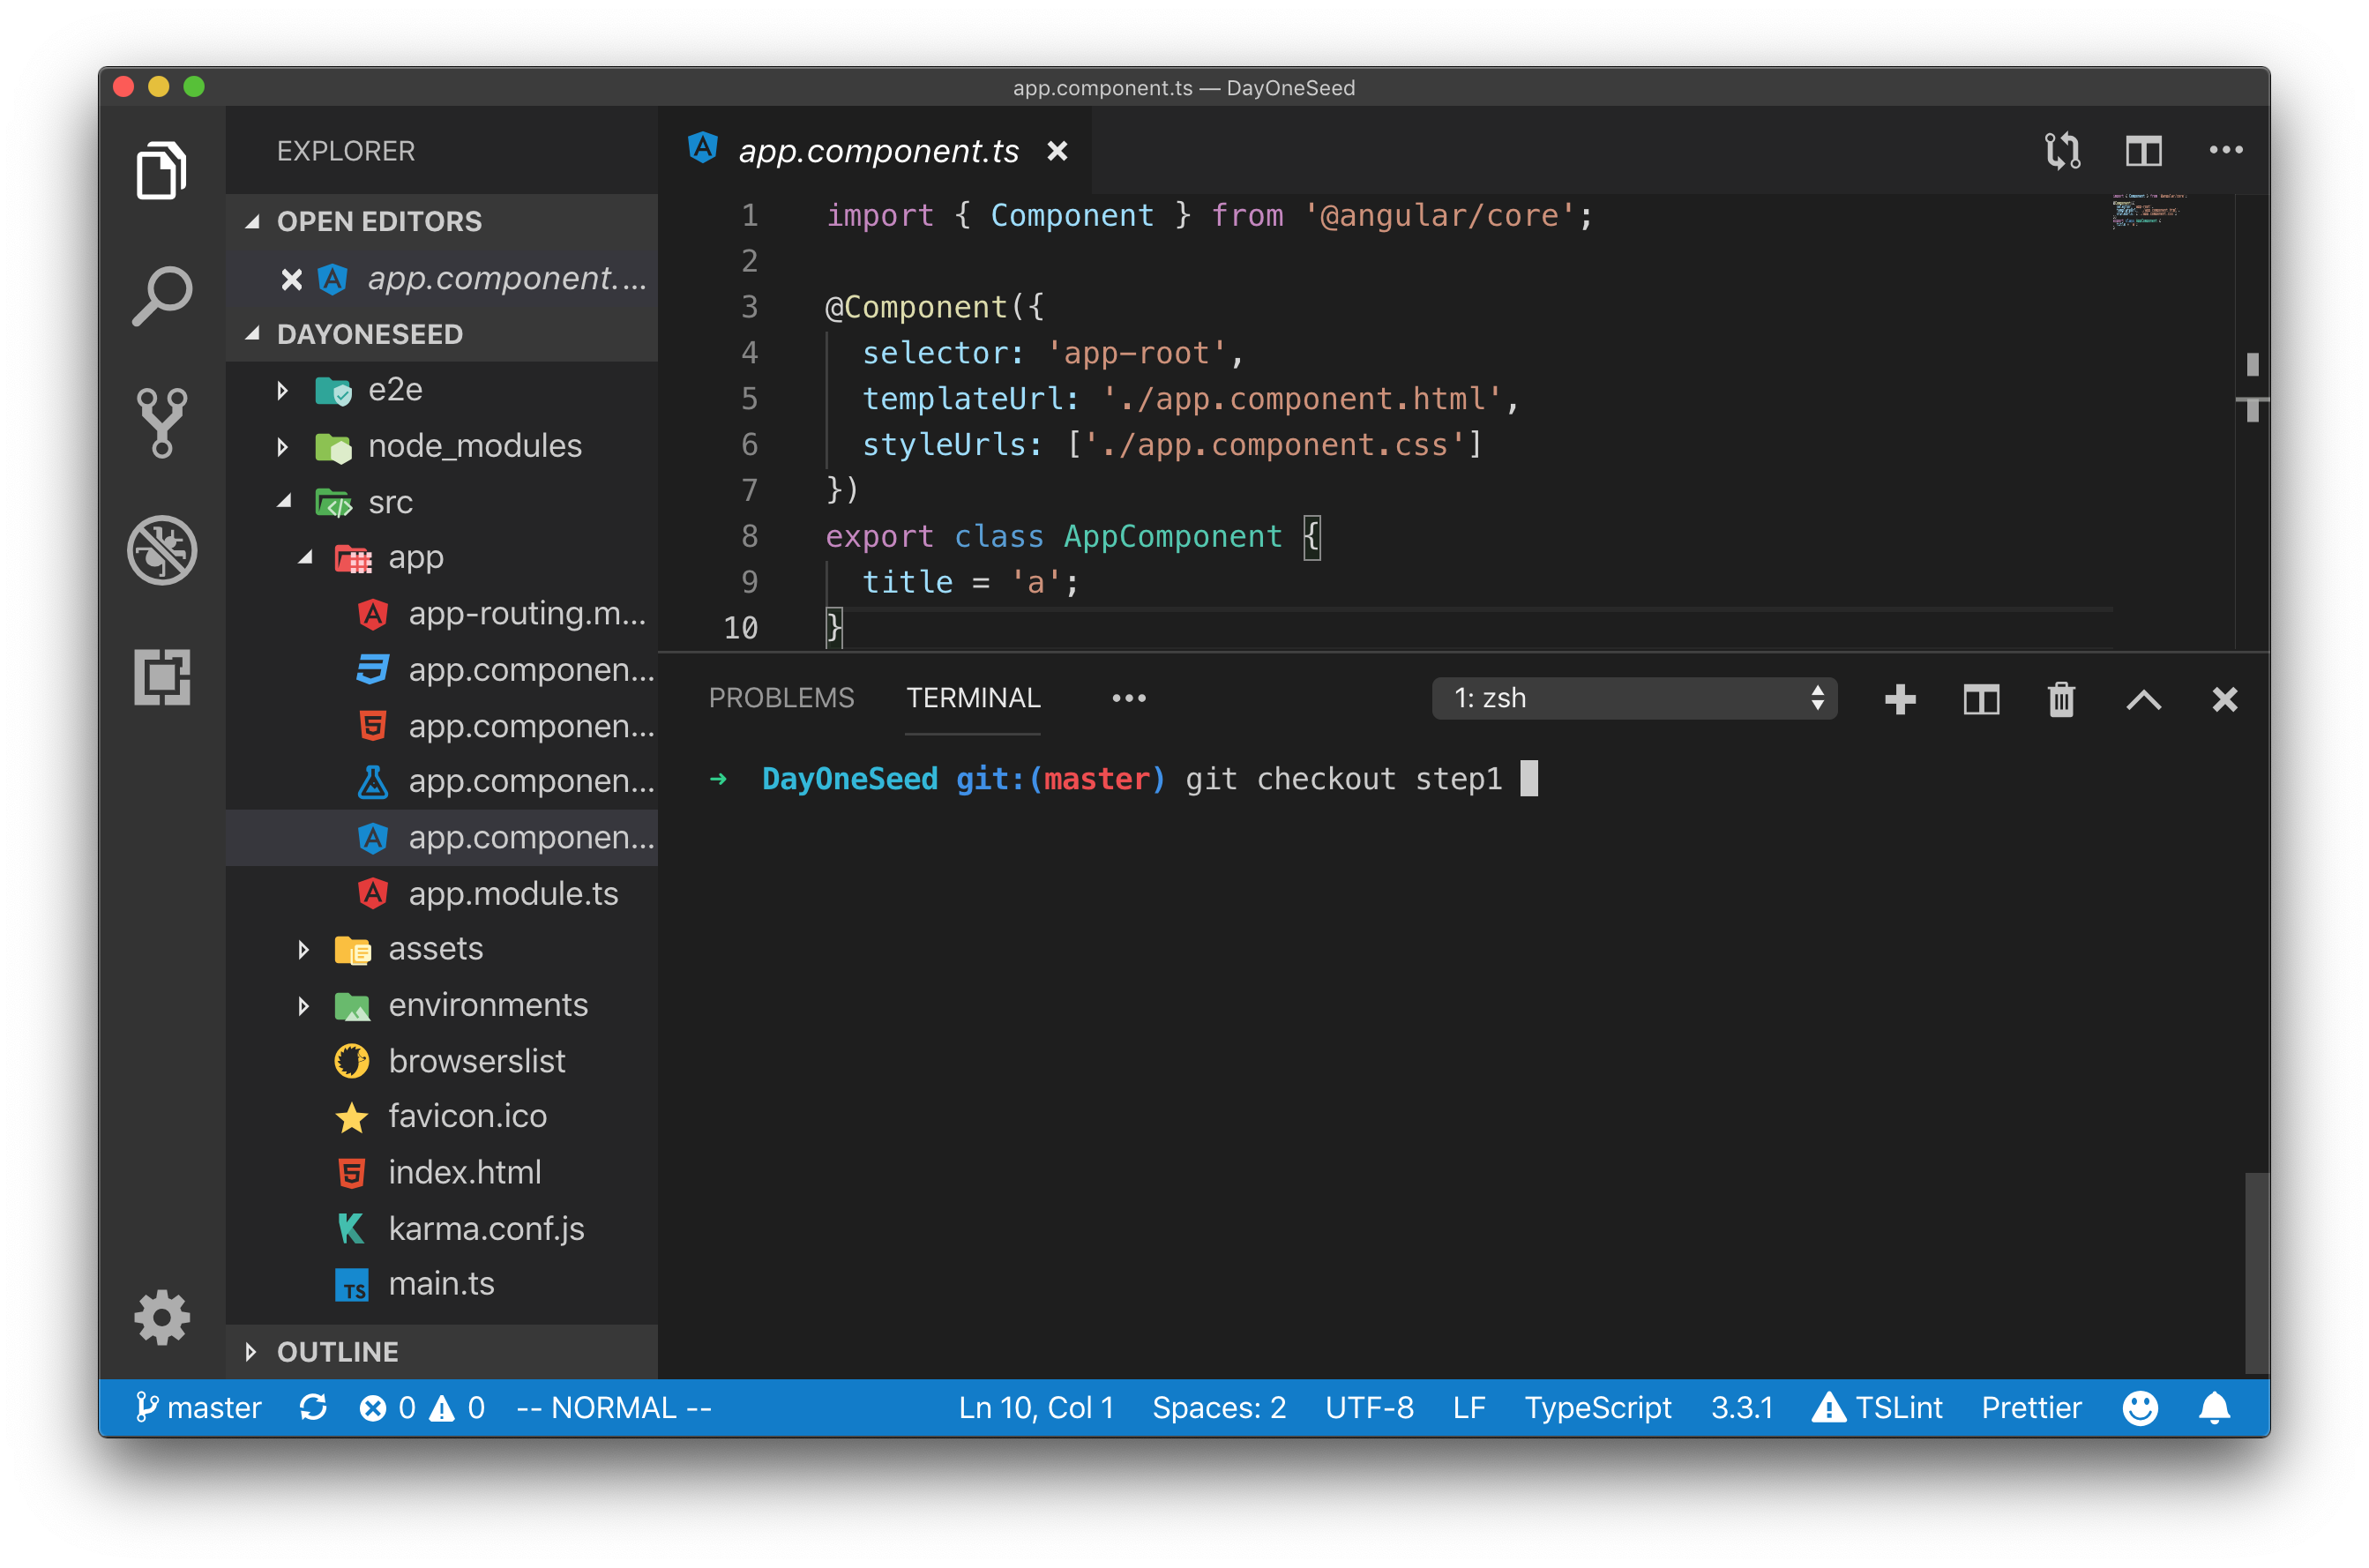
Task: Maximize the panel with up chevron
Action: click(2143, 700)
